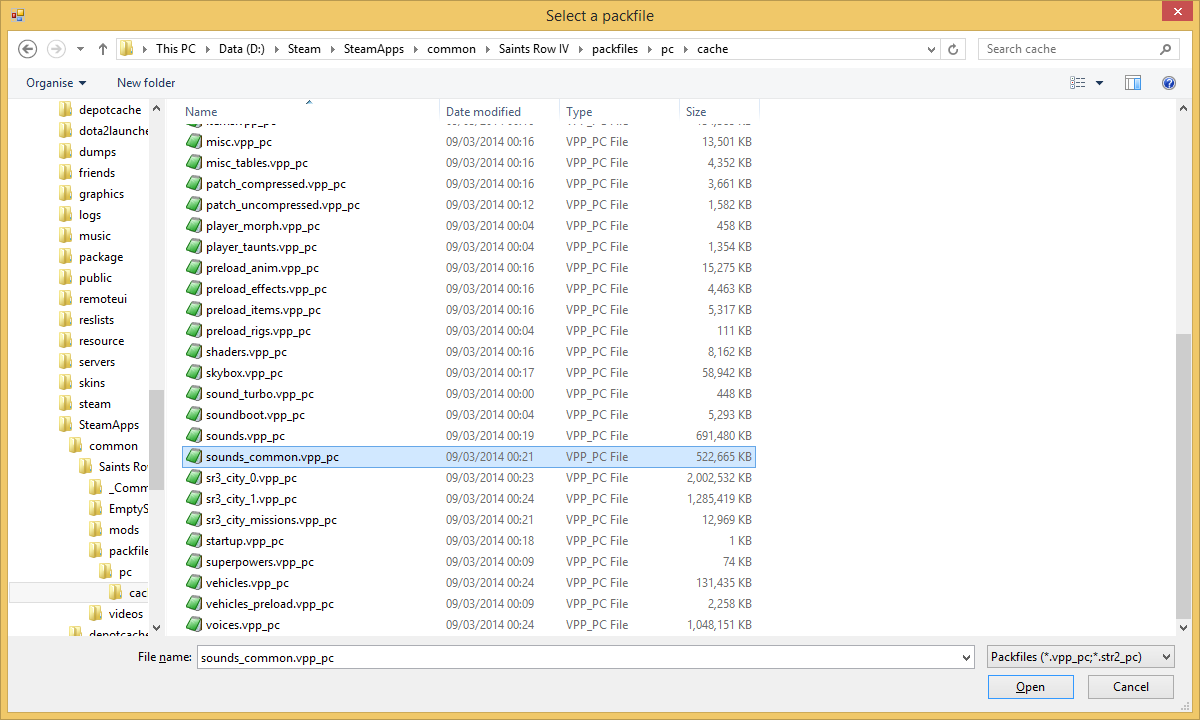Screen dimensions: 1200x720
Task: Open the view options dropdown arrow
Action: pyautogui.click(x=1100, y=83)
